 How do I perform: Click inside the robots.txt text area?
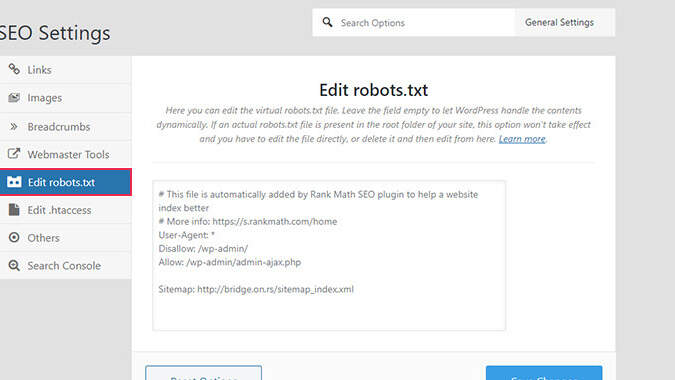(x=329, y=256)
